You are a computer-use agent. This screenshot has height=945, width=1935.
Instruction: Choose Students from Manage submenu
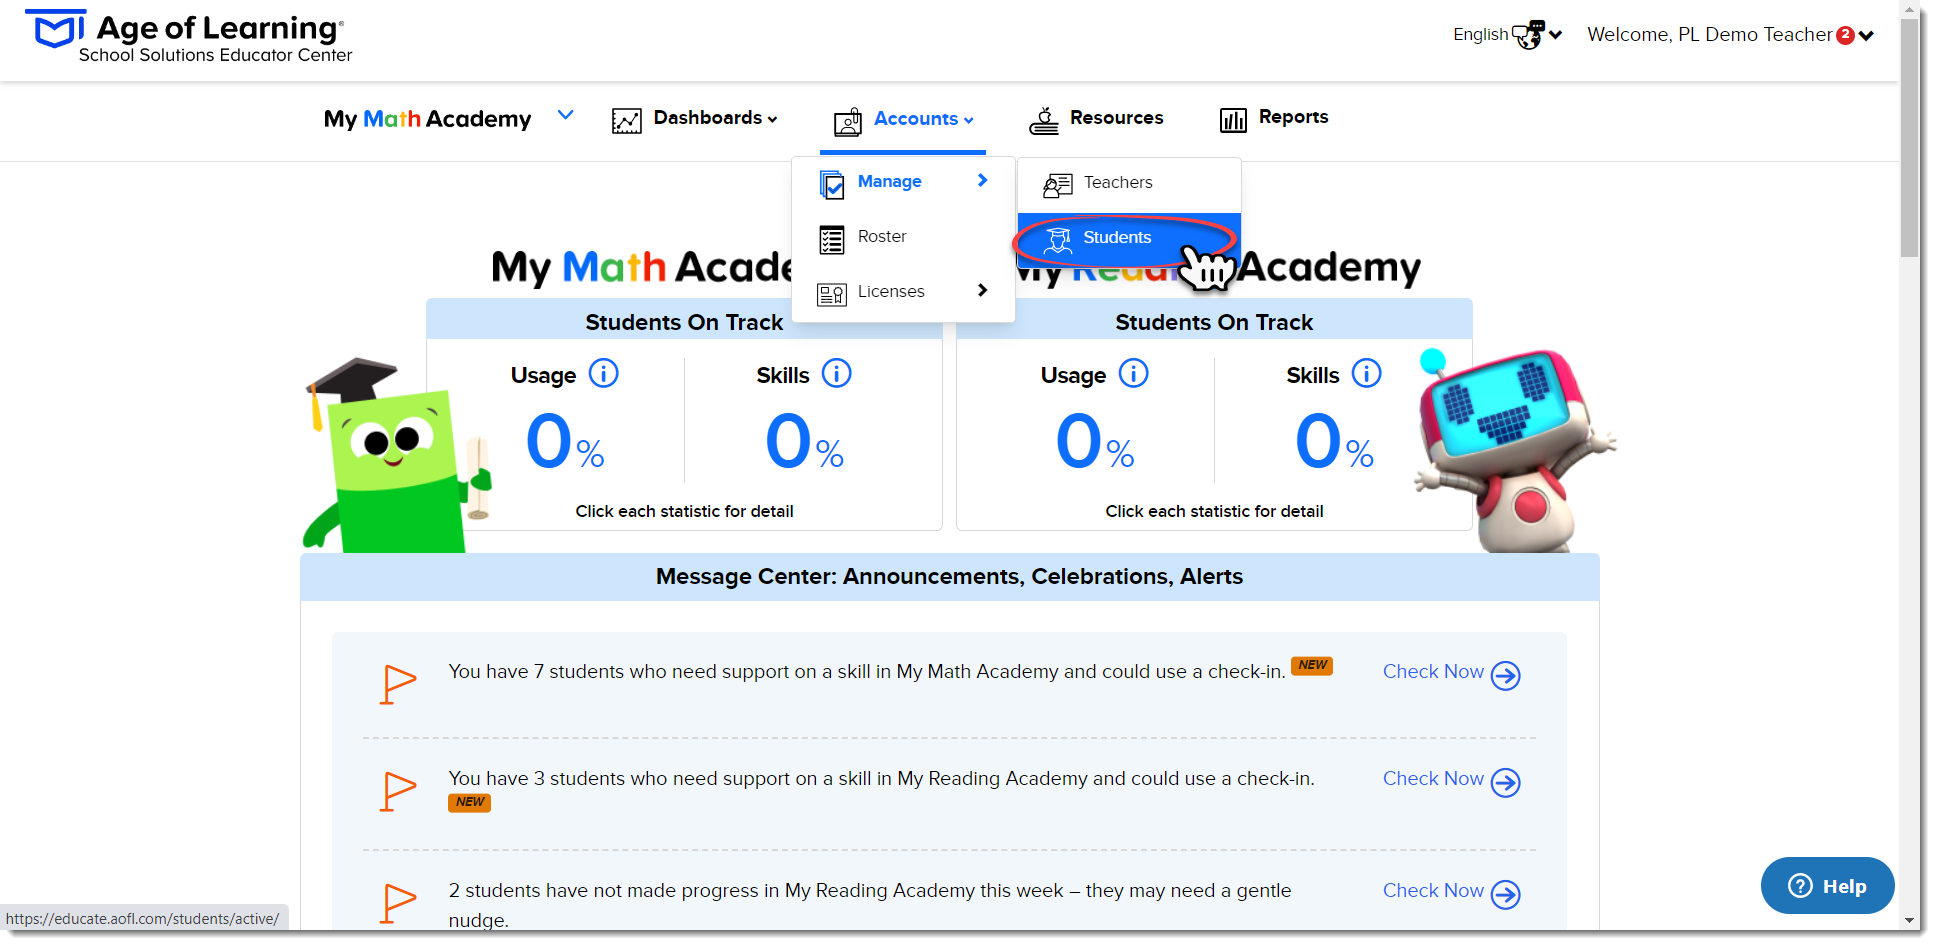[x=1129, y=238]
